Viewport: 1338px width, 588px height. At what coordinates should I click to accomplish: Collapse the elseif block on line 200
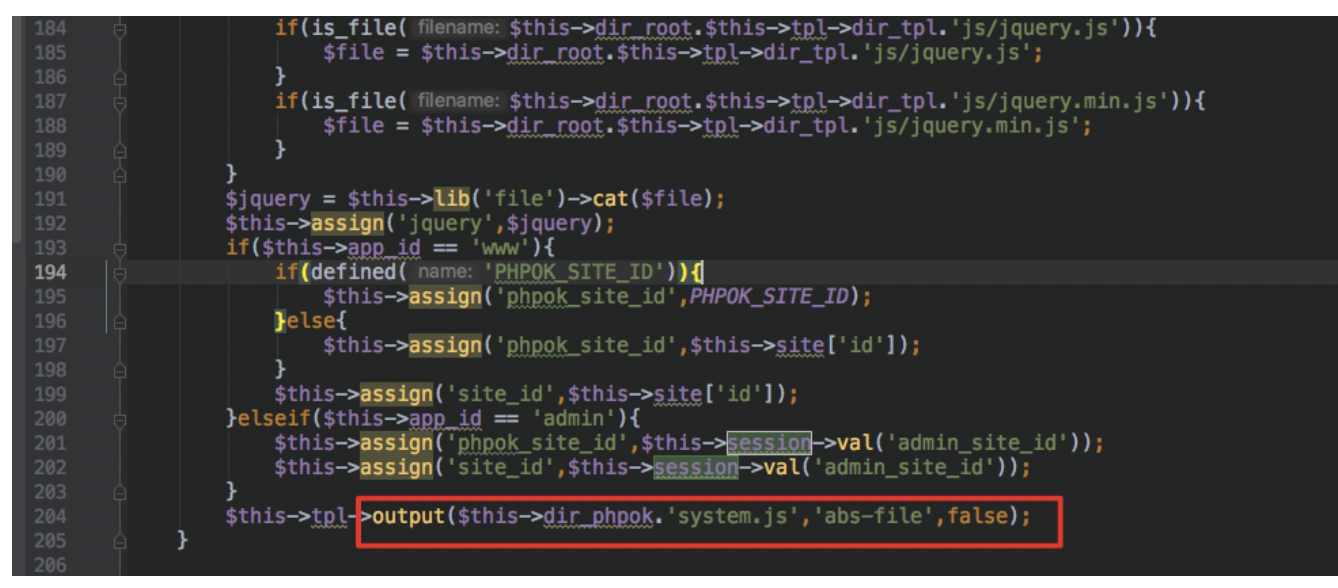click(x=121, y=419)
